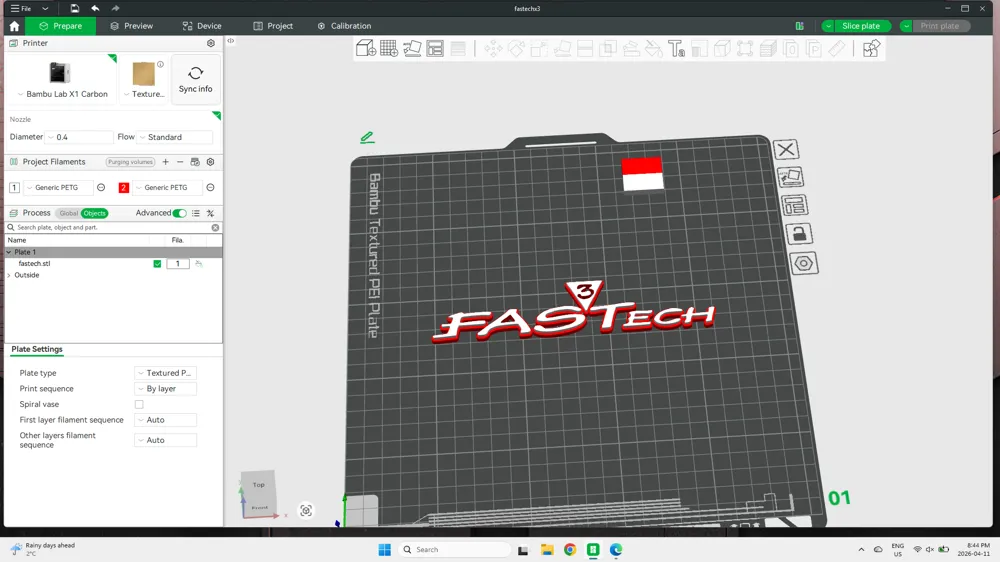
Task: Open the Bambu Lab X1 Carbon printer dropdown
Action: [x=62, y=94]
